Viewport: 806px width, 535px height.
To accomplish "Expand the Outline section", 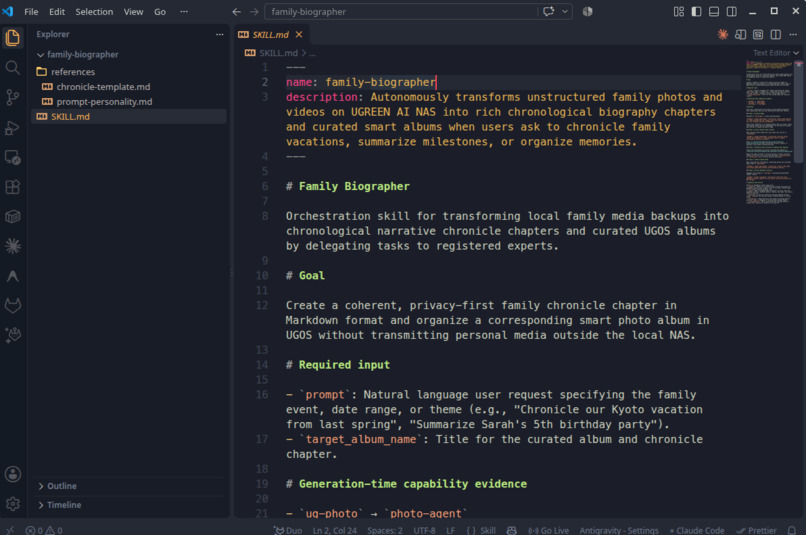I will click(x=130, y=486).
